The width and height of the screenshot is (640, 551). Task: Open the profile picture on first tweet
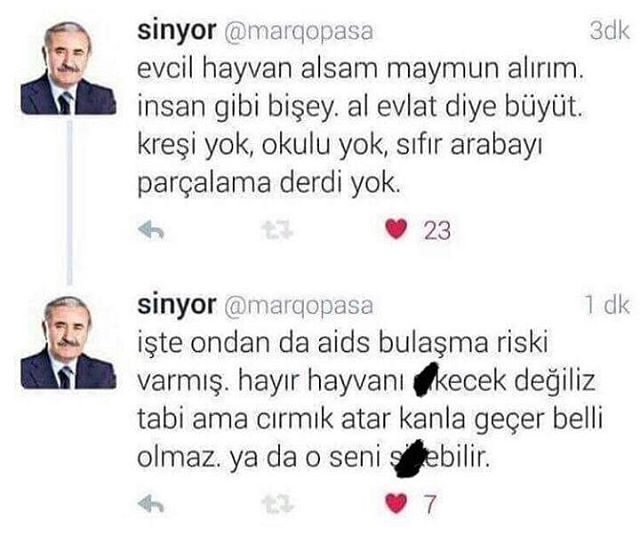pos(68,68)
